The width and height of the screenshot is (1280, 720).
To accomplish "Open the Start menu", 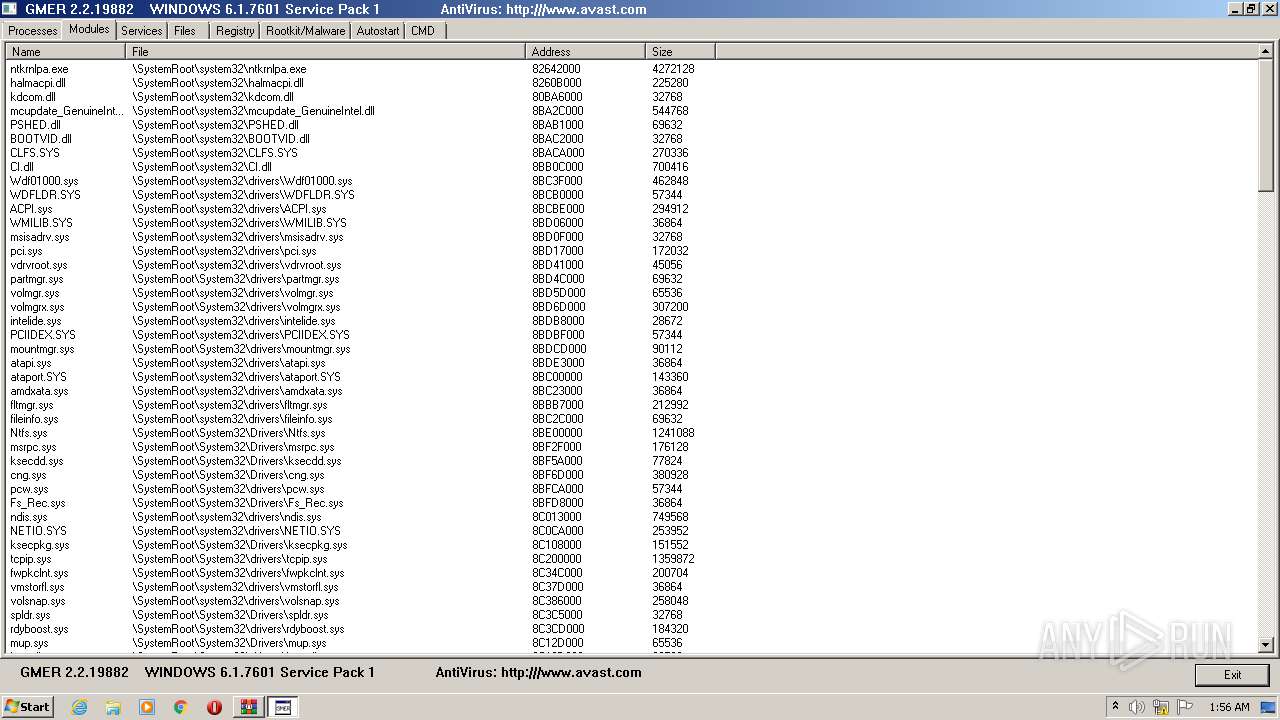I will [27, 707].
